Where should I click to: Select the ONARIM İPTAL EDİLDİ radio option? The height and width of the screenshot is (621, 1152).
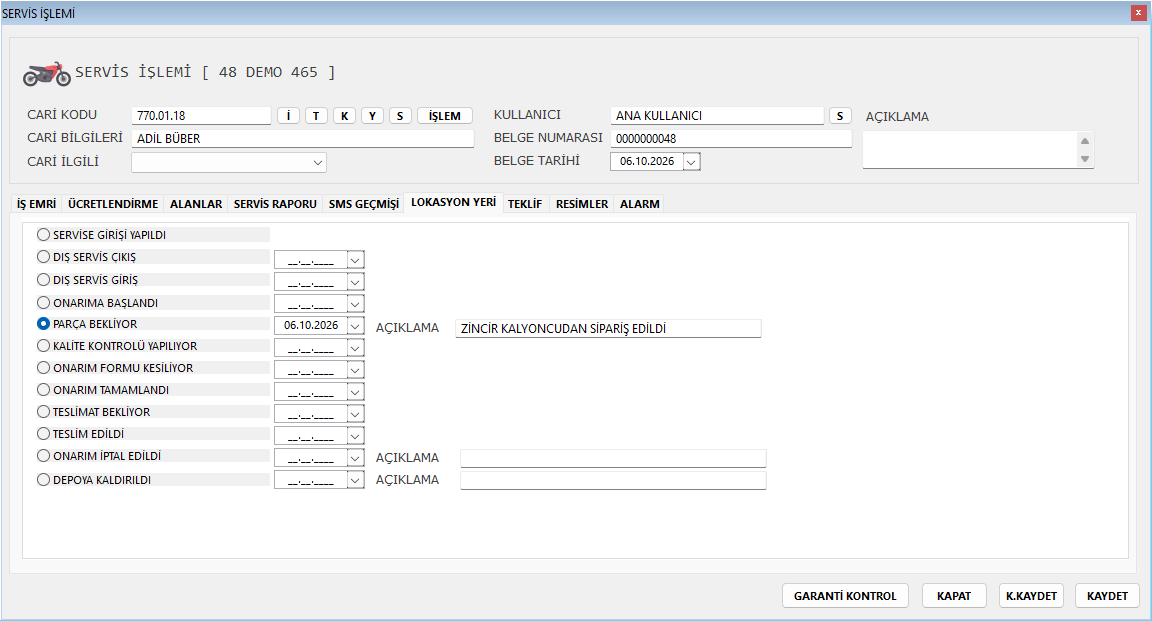[x=43, y=456]
